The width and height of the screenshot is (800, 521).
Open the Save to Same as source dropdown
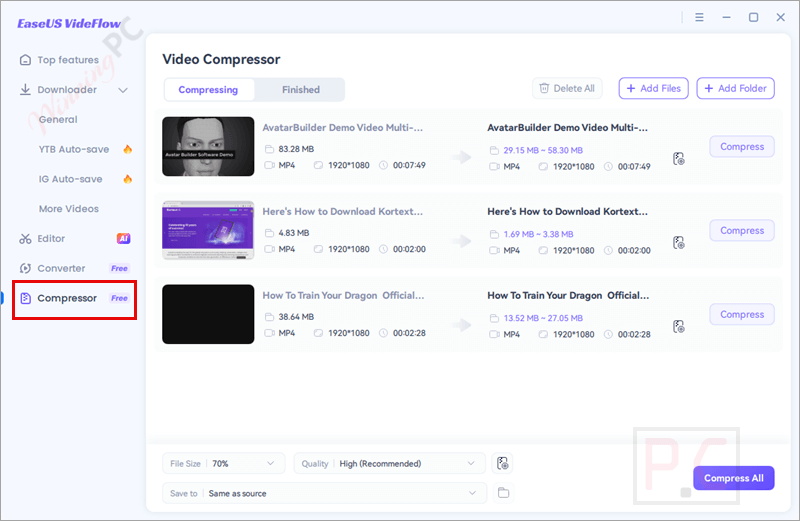tap(324, 493)
